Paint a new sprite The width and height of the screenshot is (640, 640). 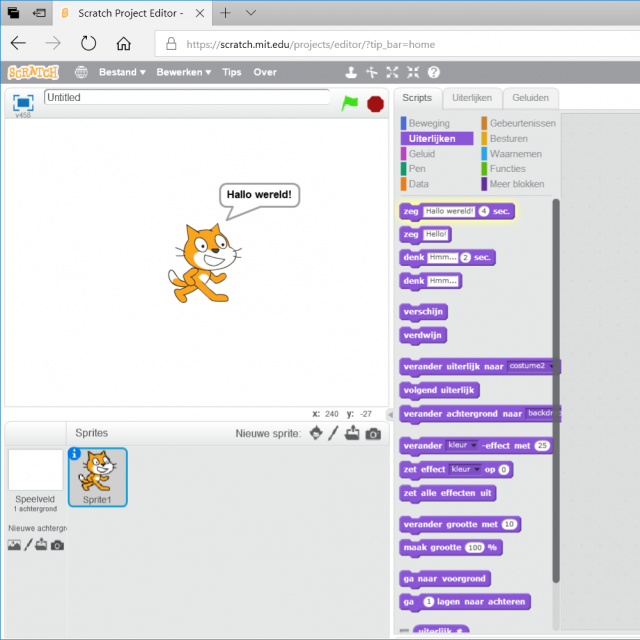[333, 433]
